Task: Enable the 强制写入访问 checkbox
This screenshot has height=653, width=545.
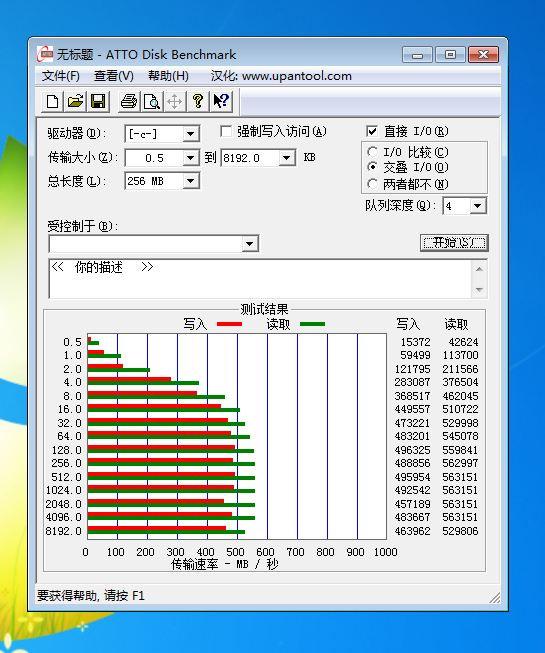Action: click(x=226, y=132)
